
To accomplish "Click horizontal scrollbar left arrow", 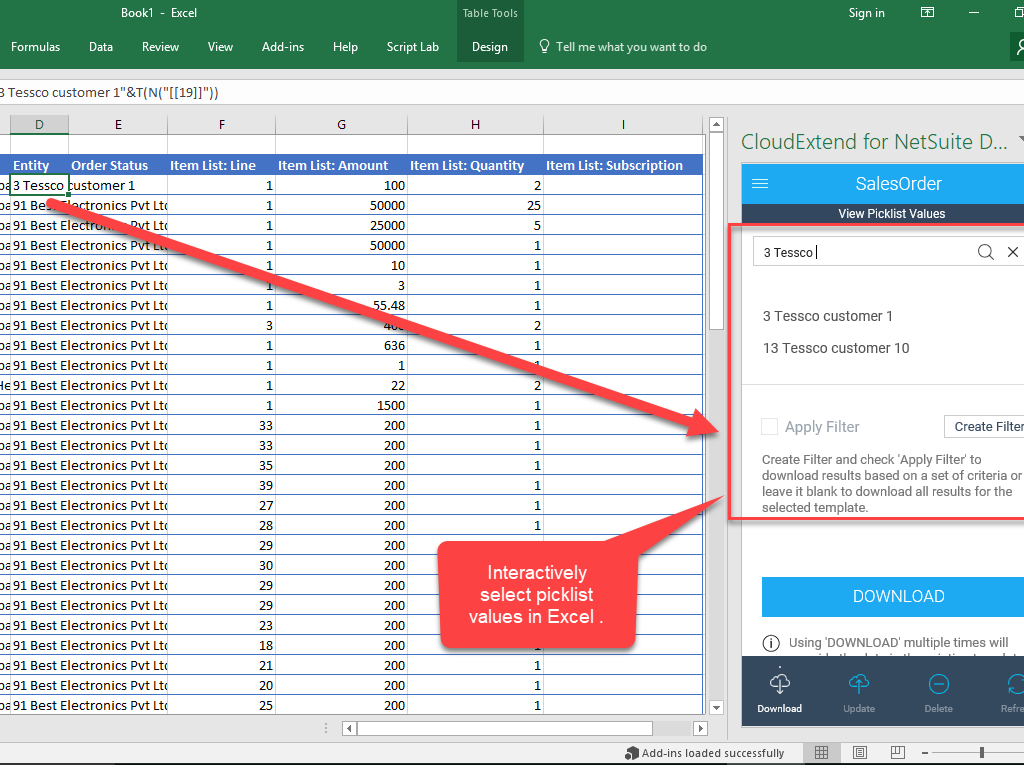I will [349, 728].
